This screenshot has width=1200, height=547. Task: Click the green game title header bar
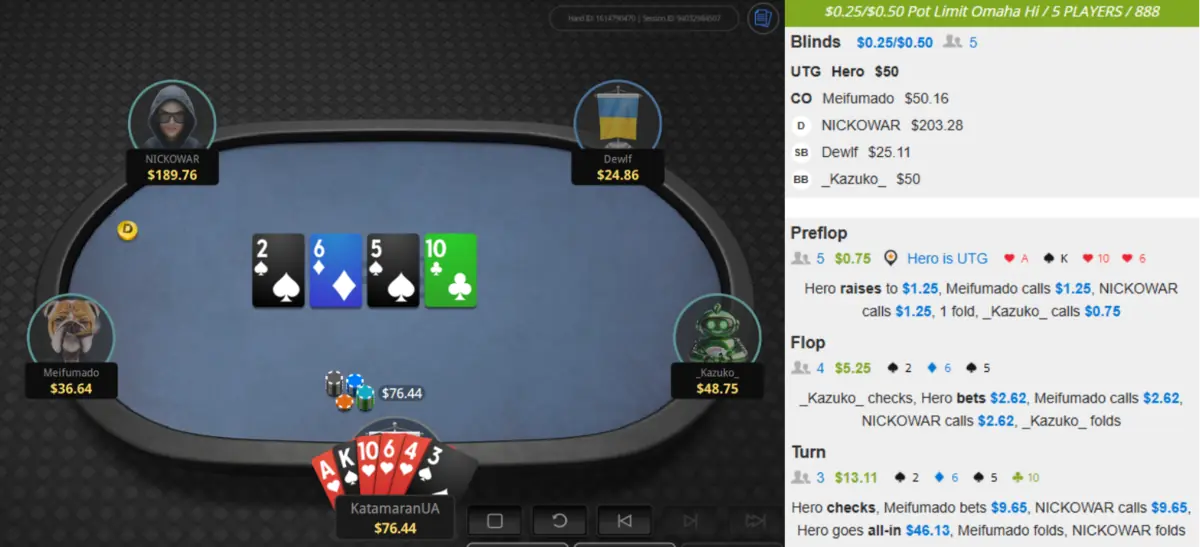pyautogui.click(x=992, y=12)
